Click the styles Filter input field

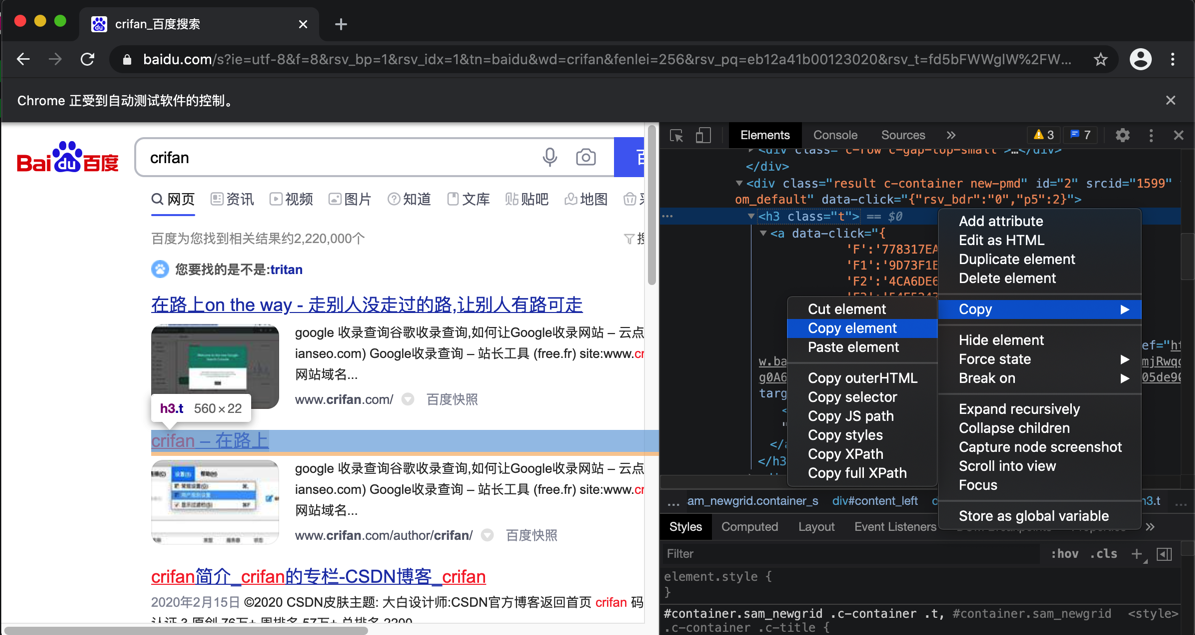coord(852,554)
